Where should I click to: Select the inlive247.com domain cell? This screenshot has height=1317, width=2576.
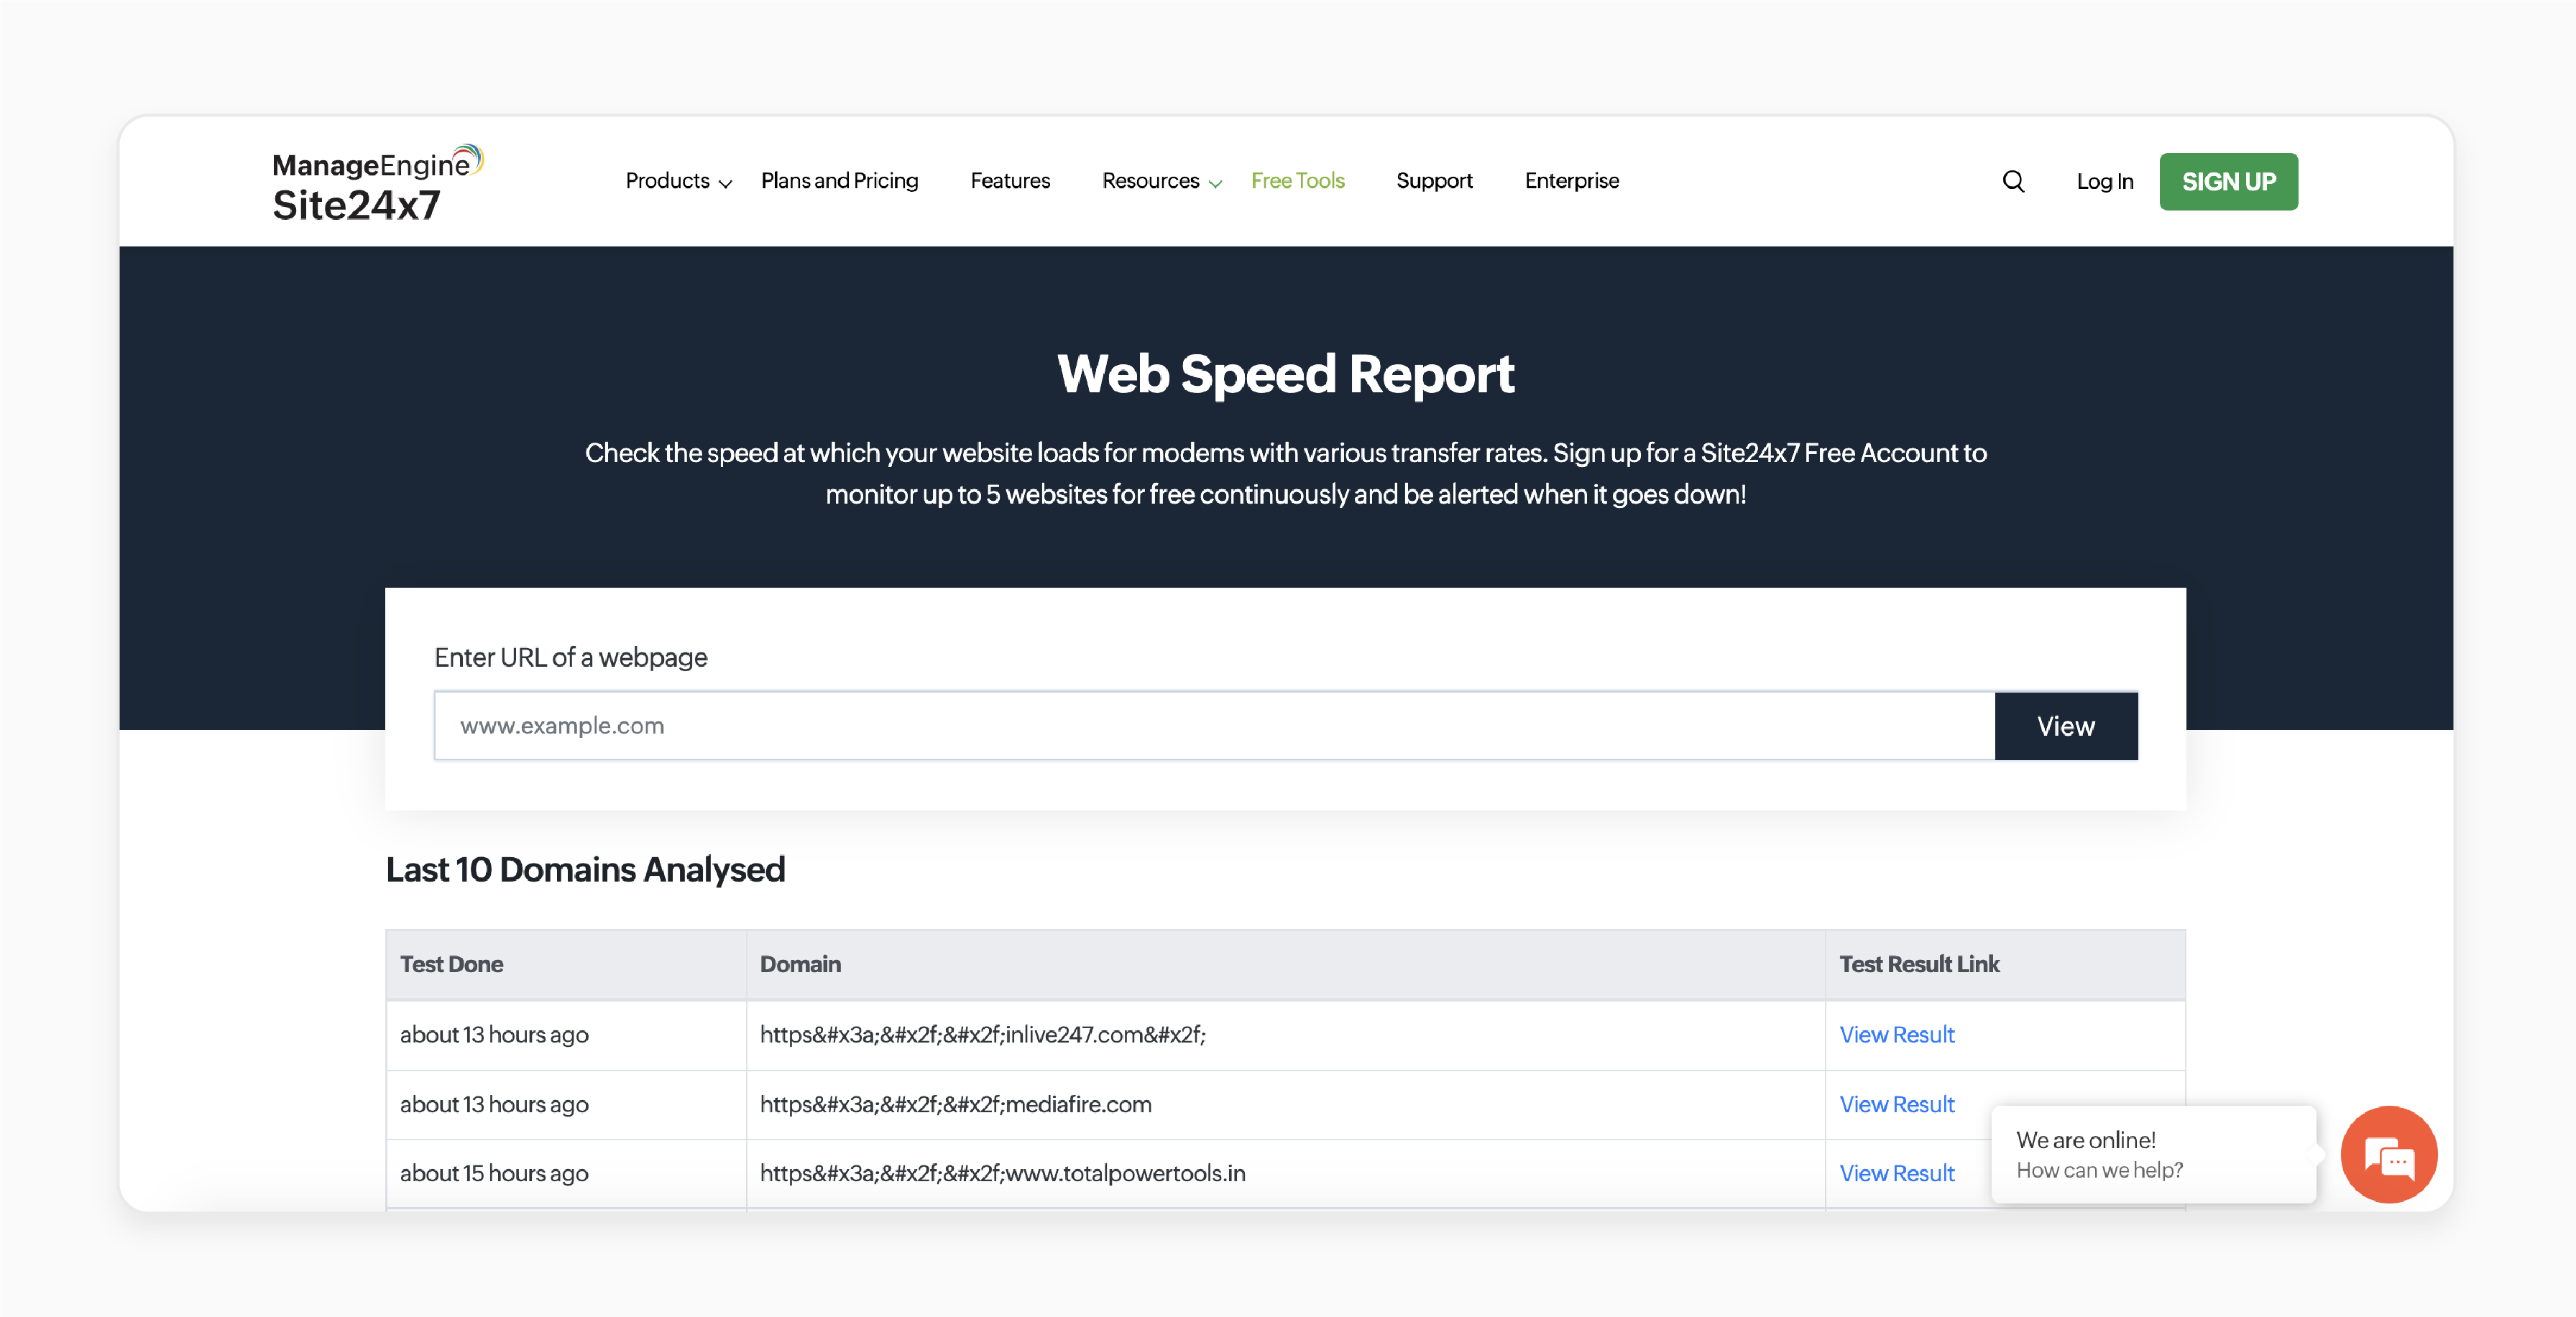(x=1286, y=1035)
